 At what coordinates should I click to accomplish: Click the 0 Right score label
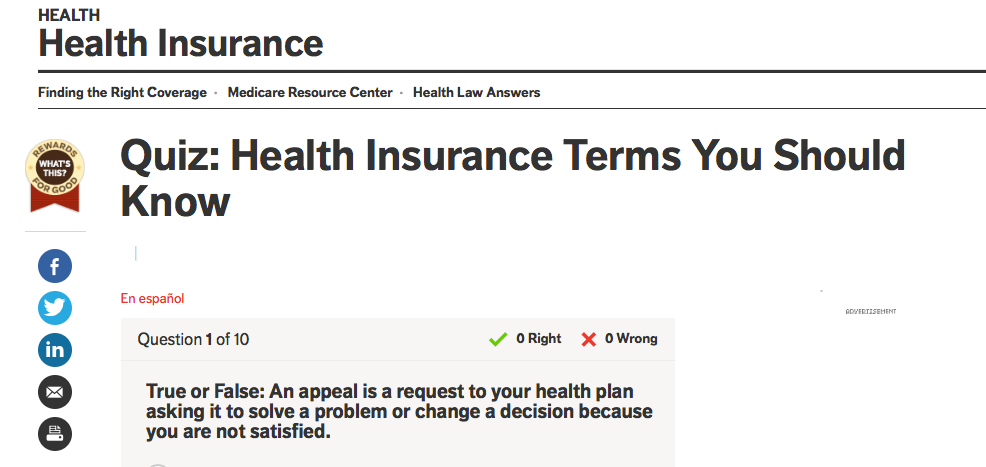tap(539, 339)
